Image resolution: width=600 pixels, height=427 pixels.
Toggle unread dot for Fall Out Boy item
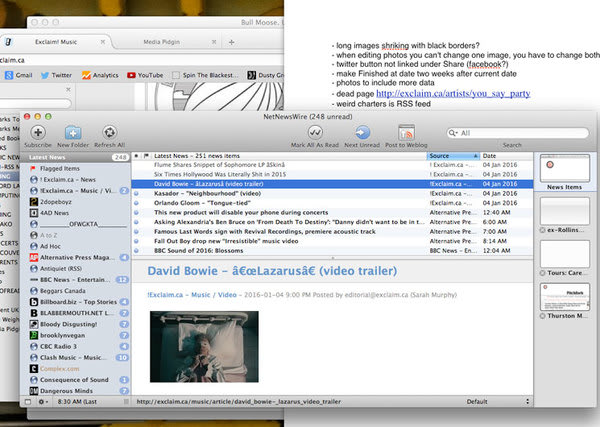pyautogui.click(x=136, y=241)
